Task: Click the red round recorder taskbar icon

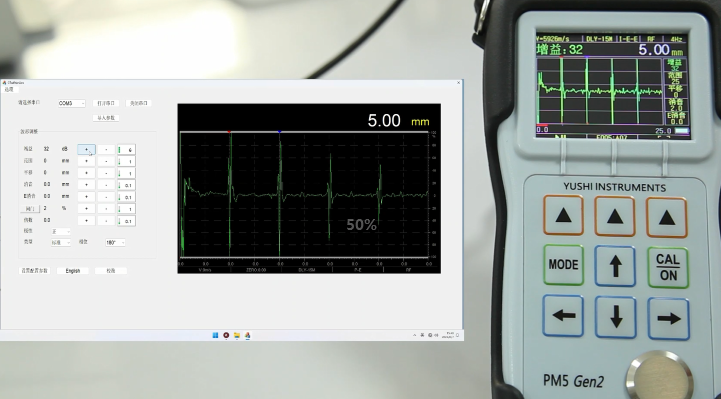Action: (226, 335)
